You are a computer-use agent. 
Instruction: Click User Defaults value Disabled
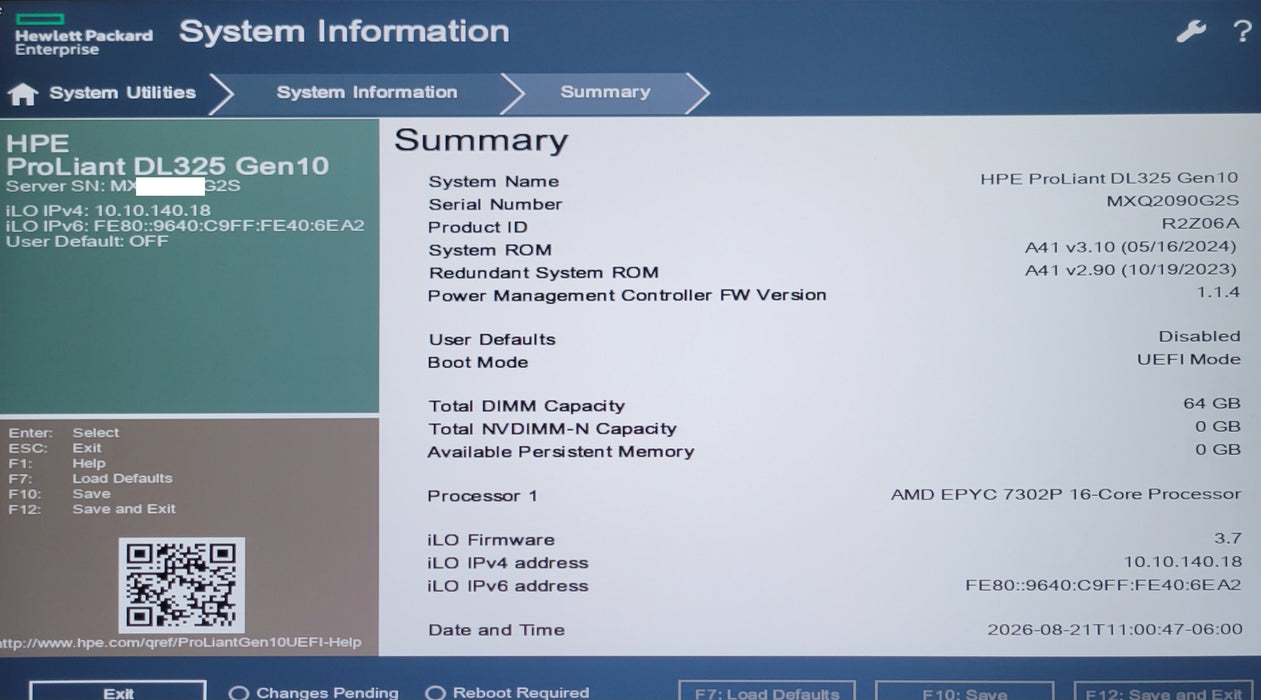pos(1199,336)
